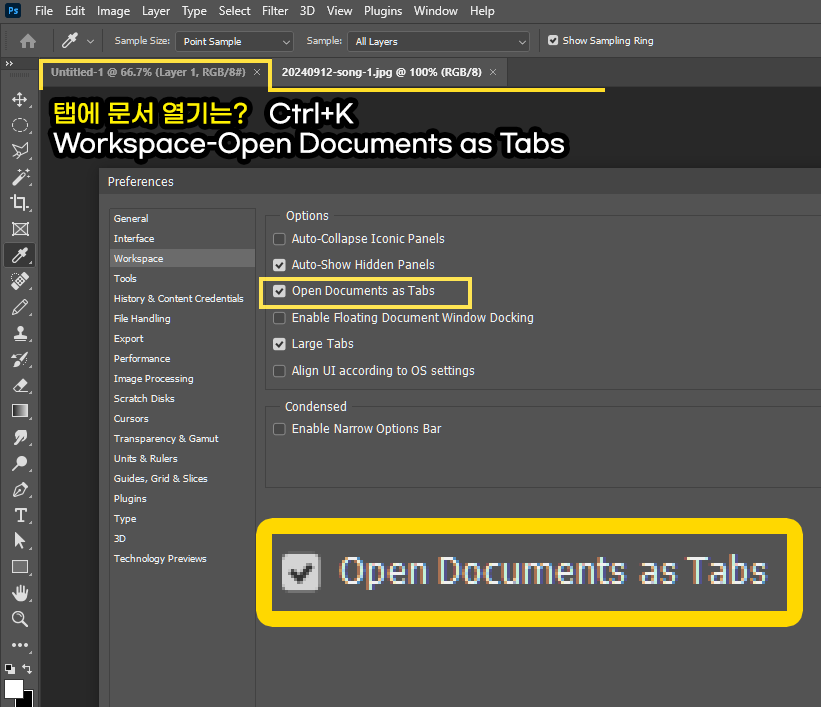Image resolution: width=821 pixels, height=707 pixels.
Task: Select the Crop tool
Action: [20, 203]
